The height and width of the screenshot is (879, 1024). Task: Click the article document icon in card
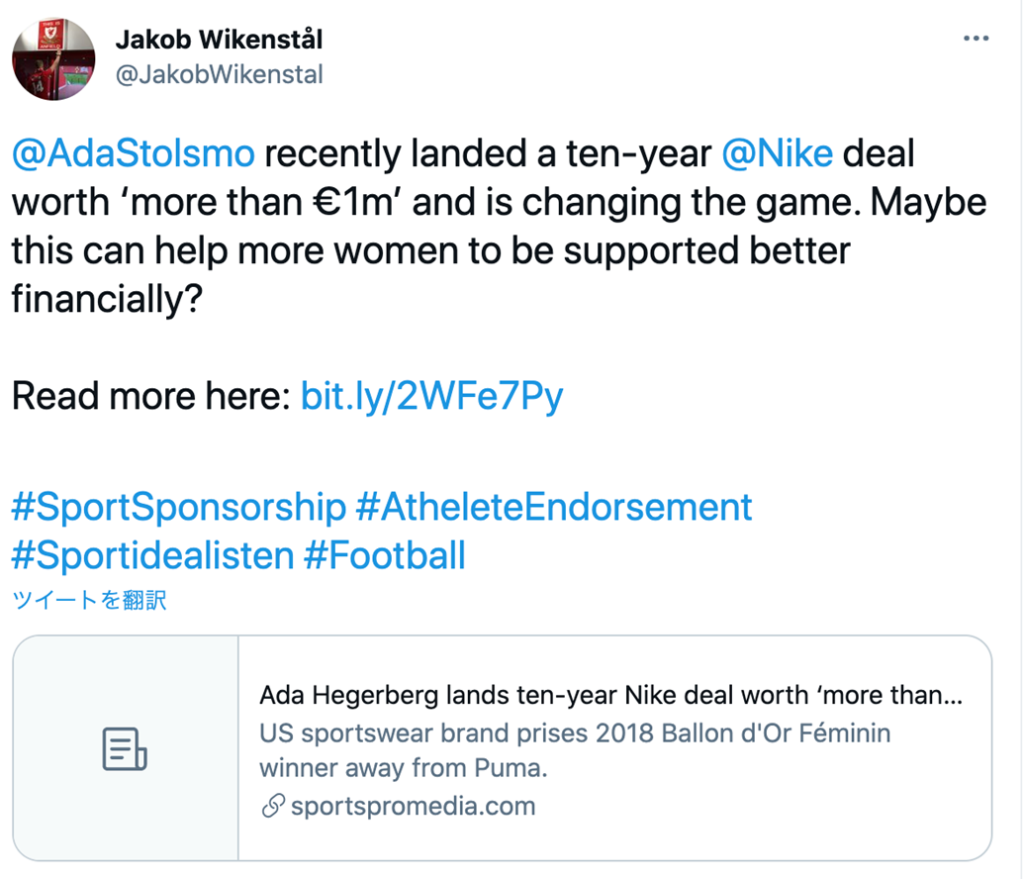pyautogui.click(x=125, y=748)
